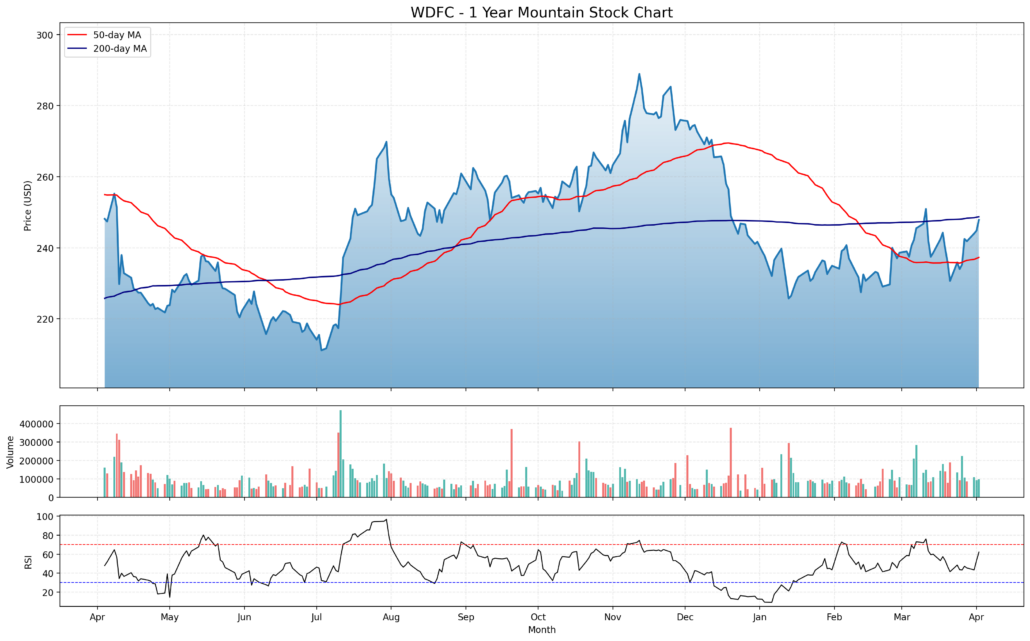
Task: Click the "RSI" axis label
Action: click(x=28, y=562)
